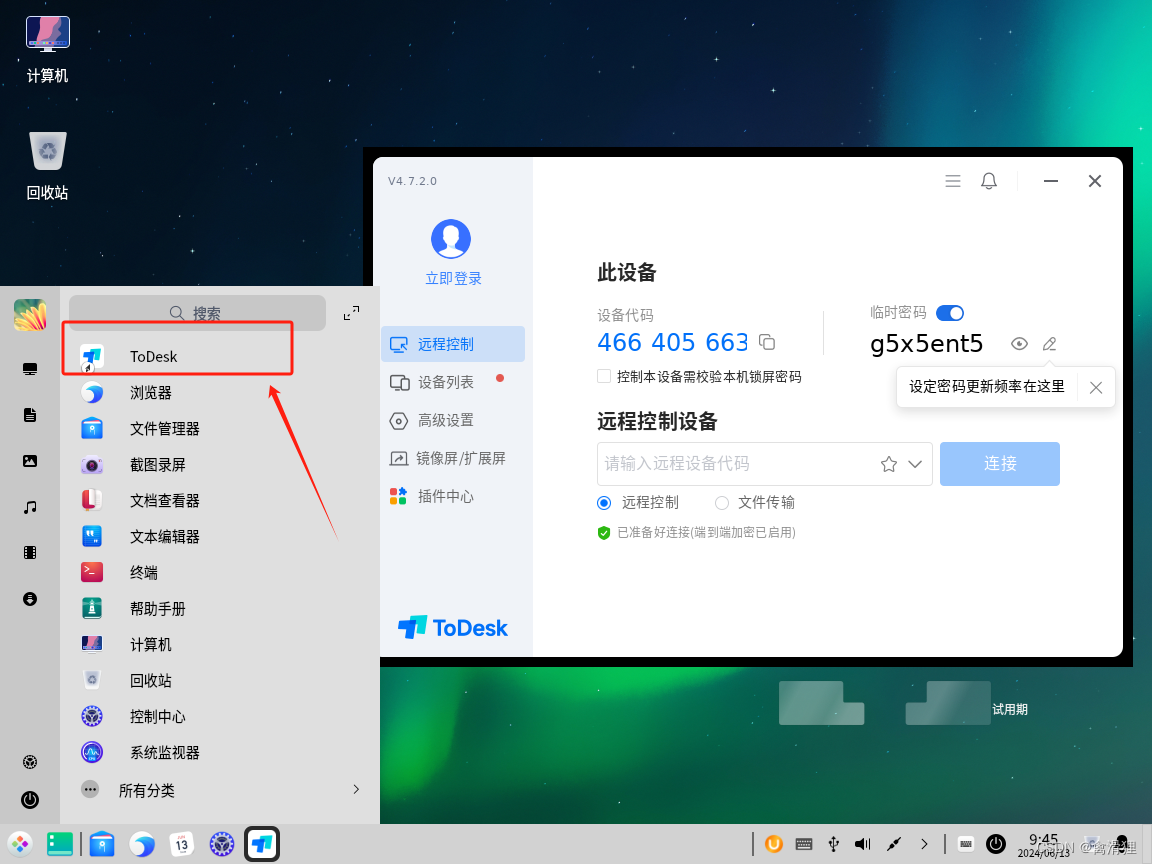Screen dimensions: 1152x864
Task: Click the 连接 button
Action: (x=1000, y=464)
